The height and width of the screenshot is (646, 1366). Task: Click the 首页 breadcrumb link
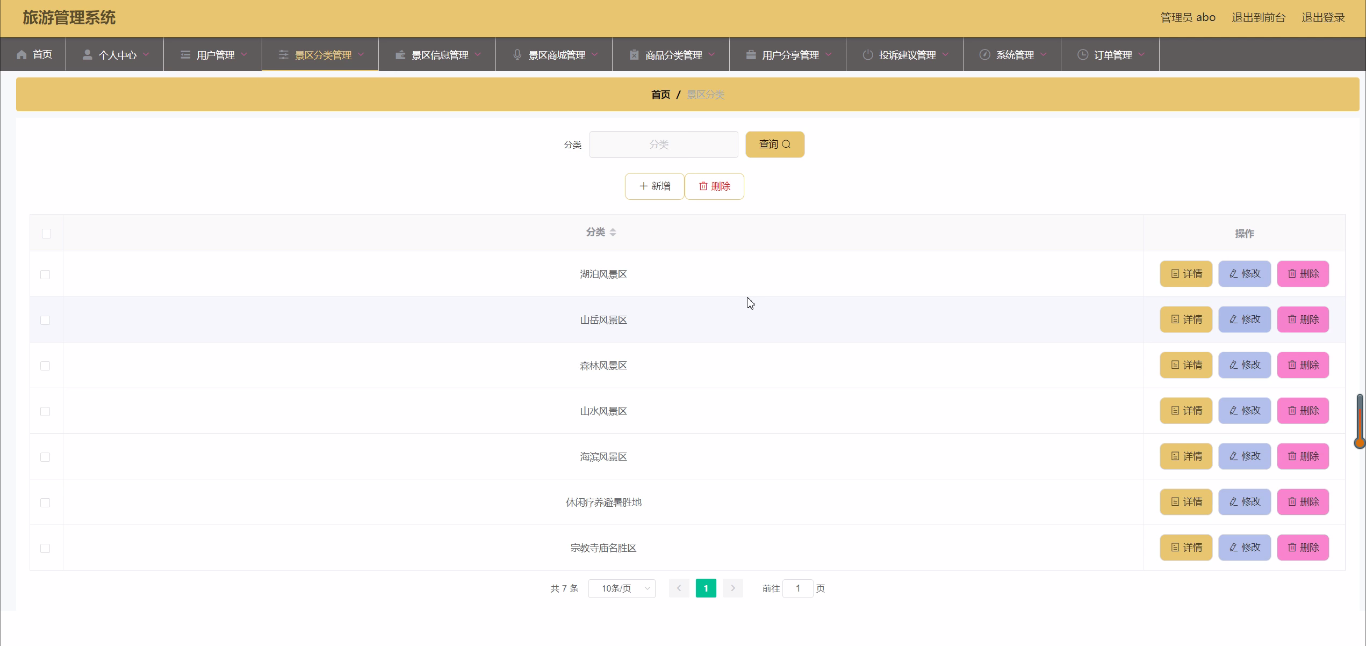tap(661, 95)
